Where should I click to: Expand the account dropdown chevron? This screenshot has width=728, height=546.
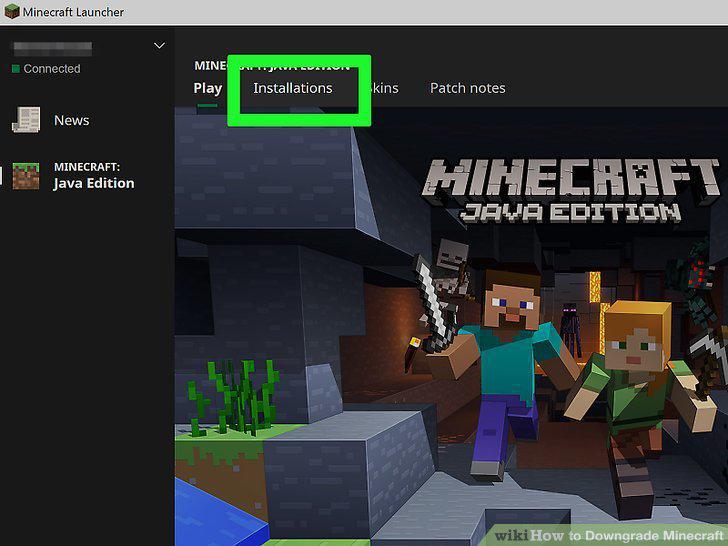click(159, 46)
